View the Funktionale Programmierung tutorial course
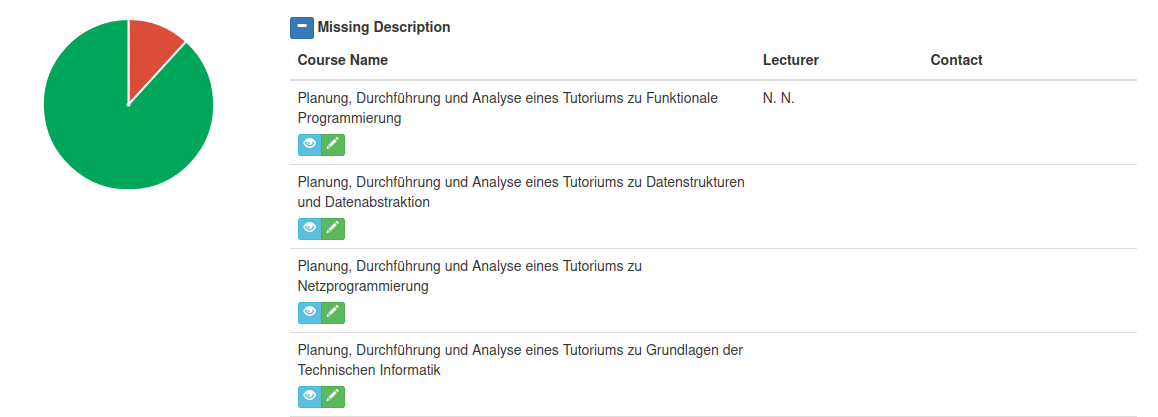Image resolution: width=1158 pixels, height=417 pixels. (310, 145)
